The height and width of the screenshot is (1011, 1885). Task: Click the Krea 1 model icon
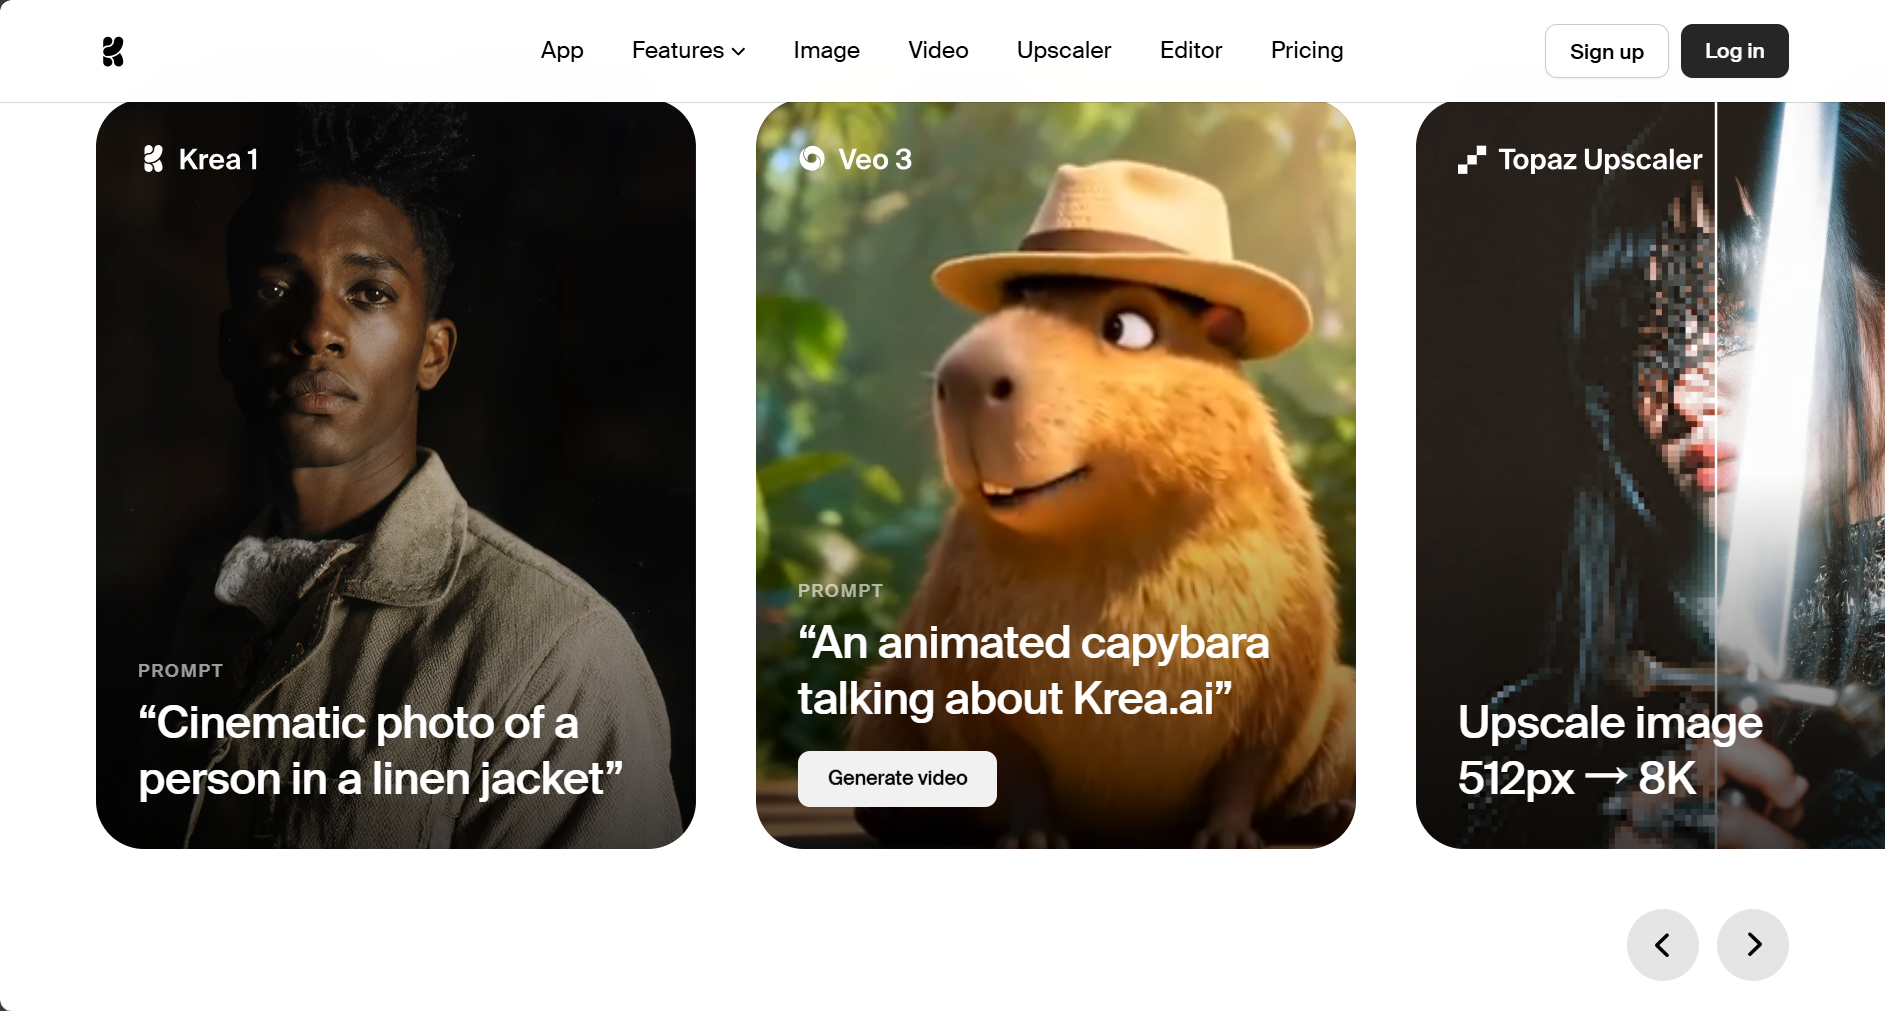153,159
